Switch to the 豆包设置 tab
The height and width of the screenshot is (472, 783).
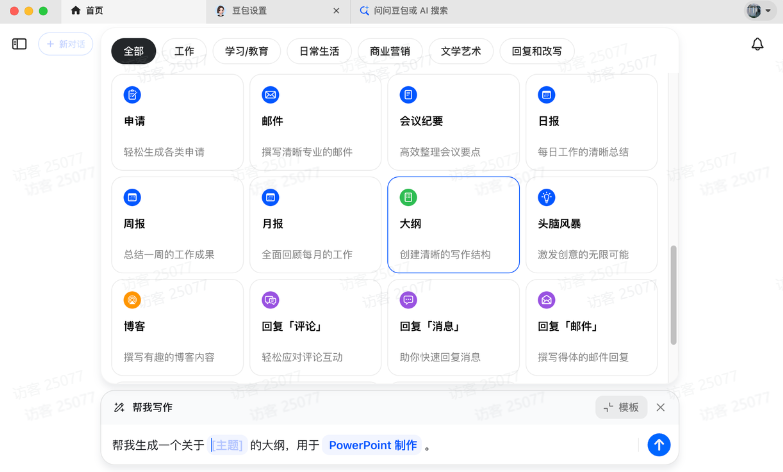coord(278,11)
